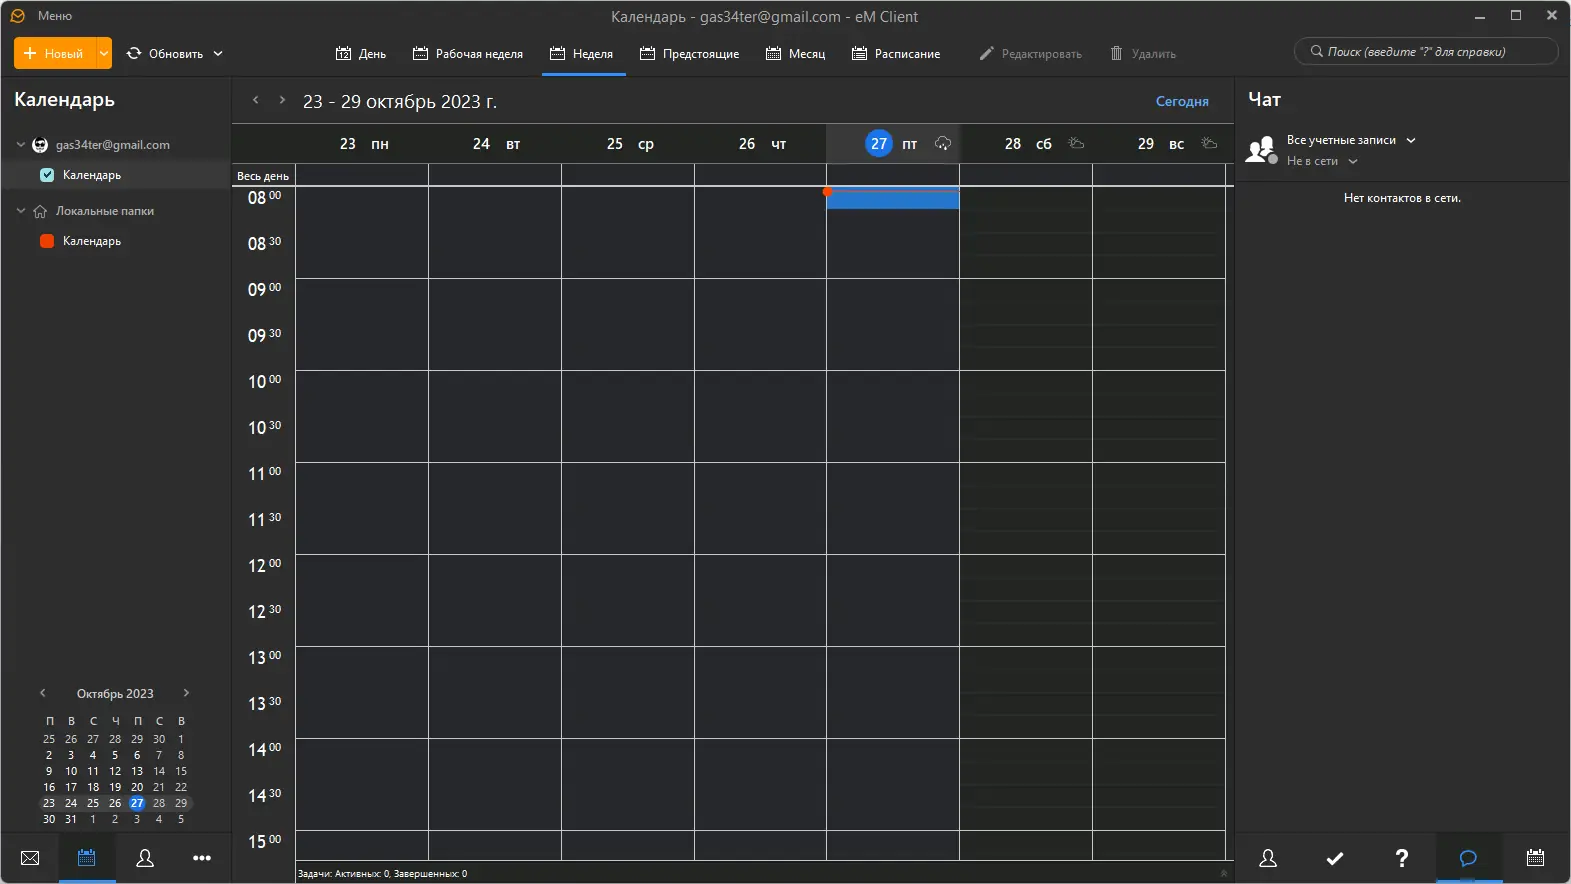Click weather icon for Sunday 29
Image resolution: width=1571 pixels, height=884 pixels.
tap(1209, 143)
